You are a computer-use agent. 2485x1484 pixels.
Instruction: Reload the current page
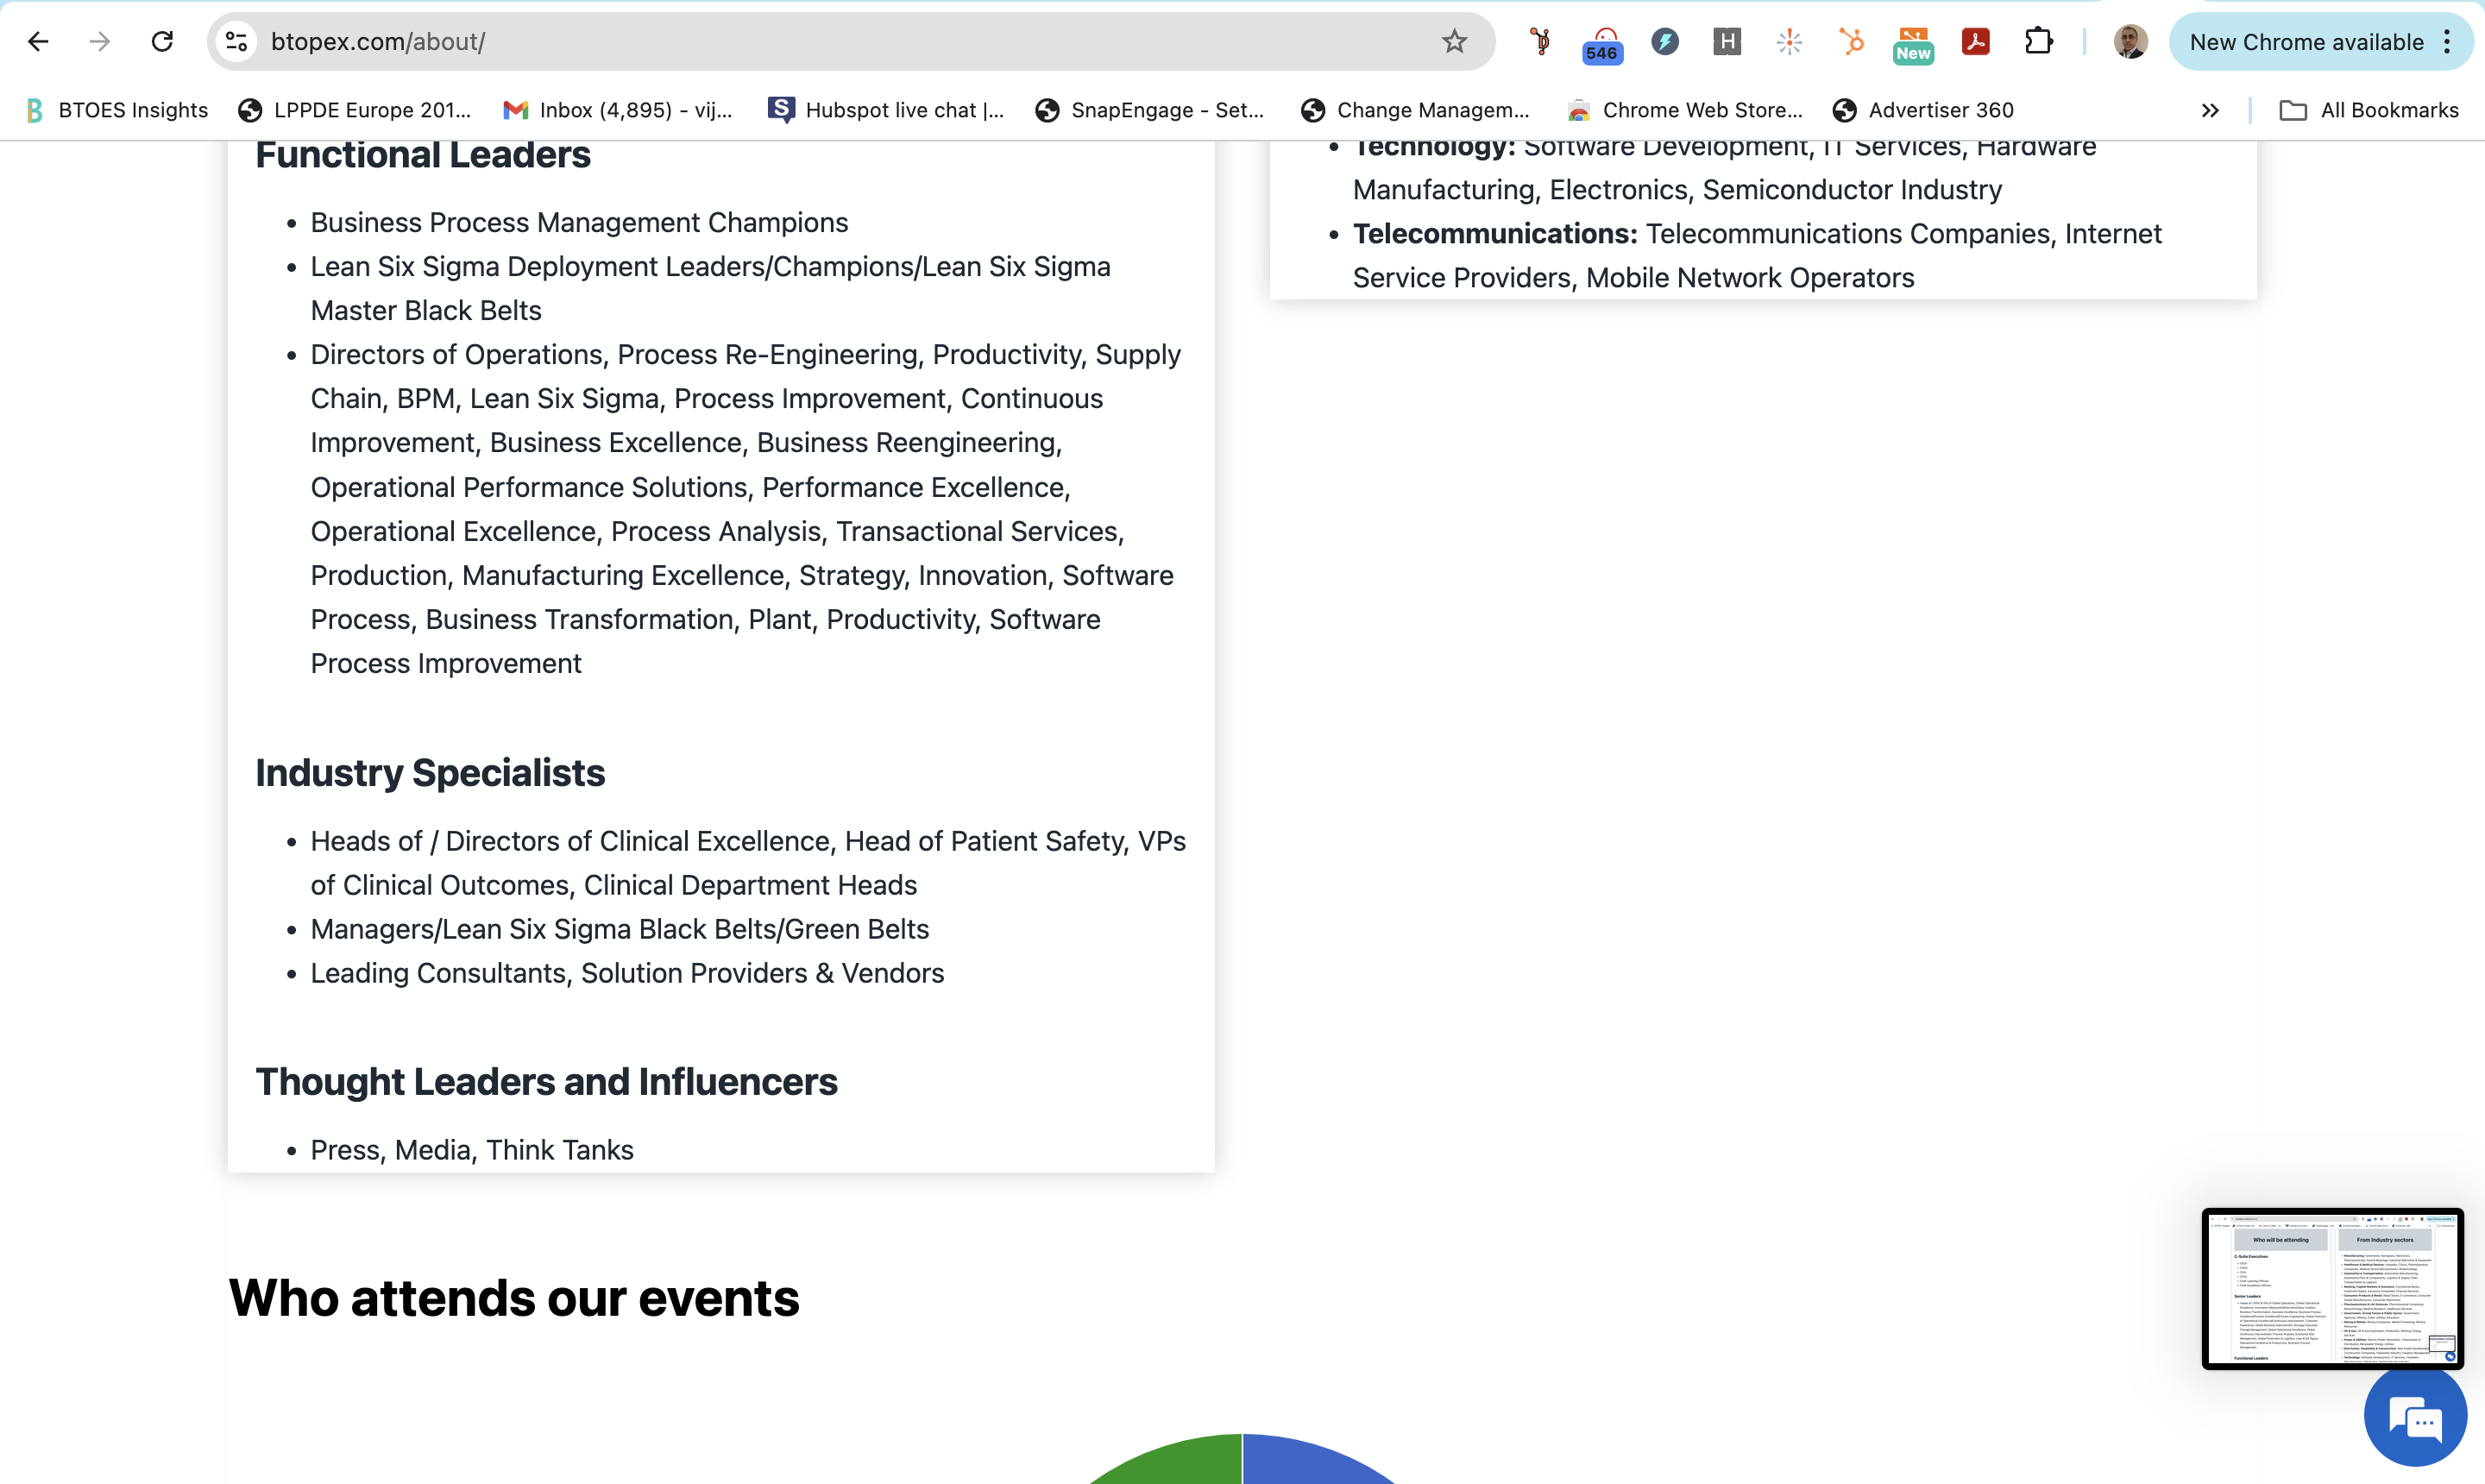point(162,41)
